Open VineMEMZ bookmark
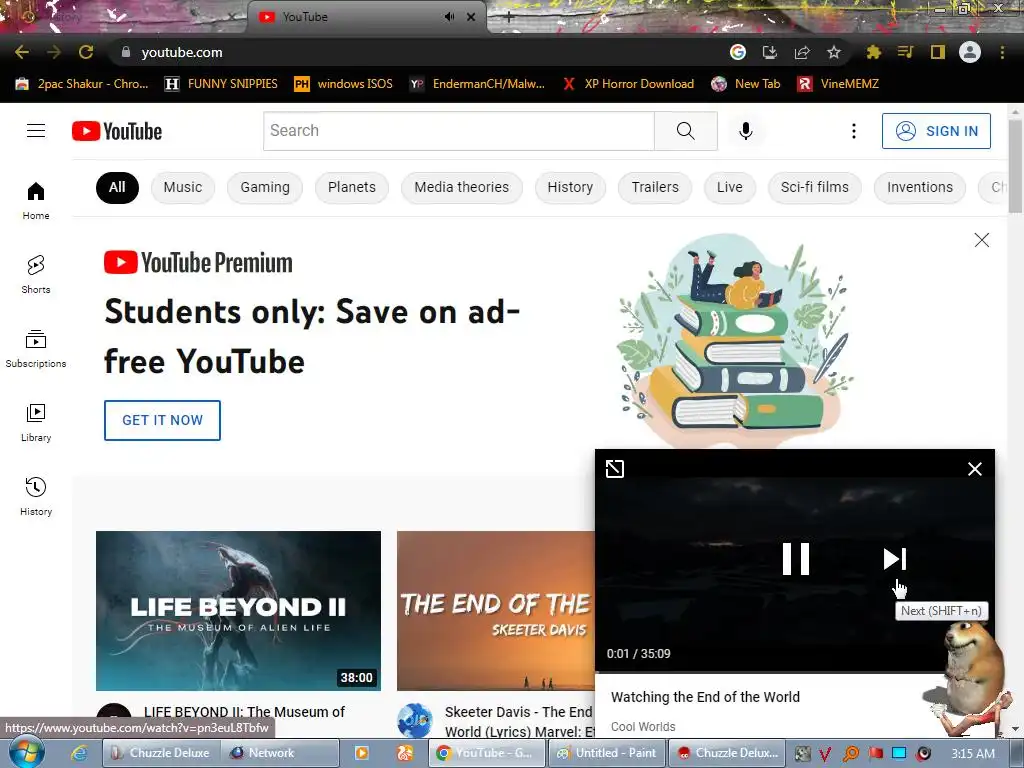1024x768 pixels. click(x=839, y=84)
